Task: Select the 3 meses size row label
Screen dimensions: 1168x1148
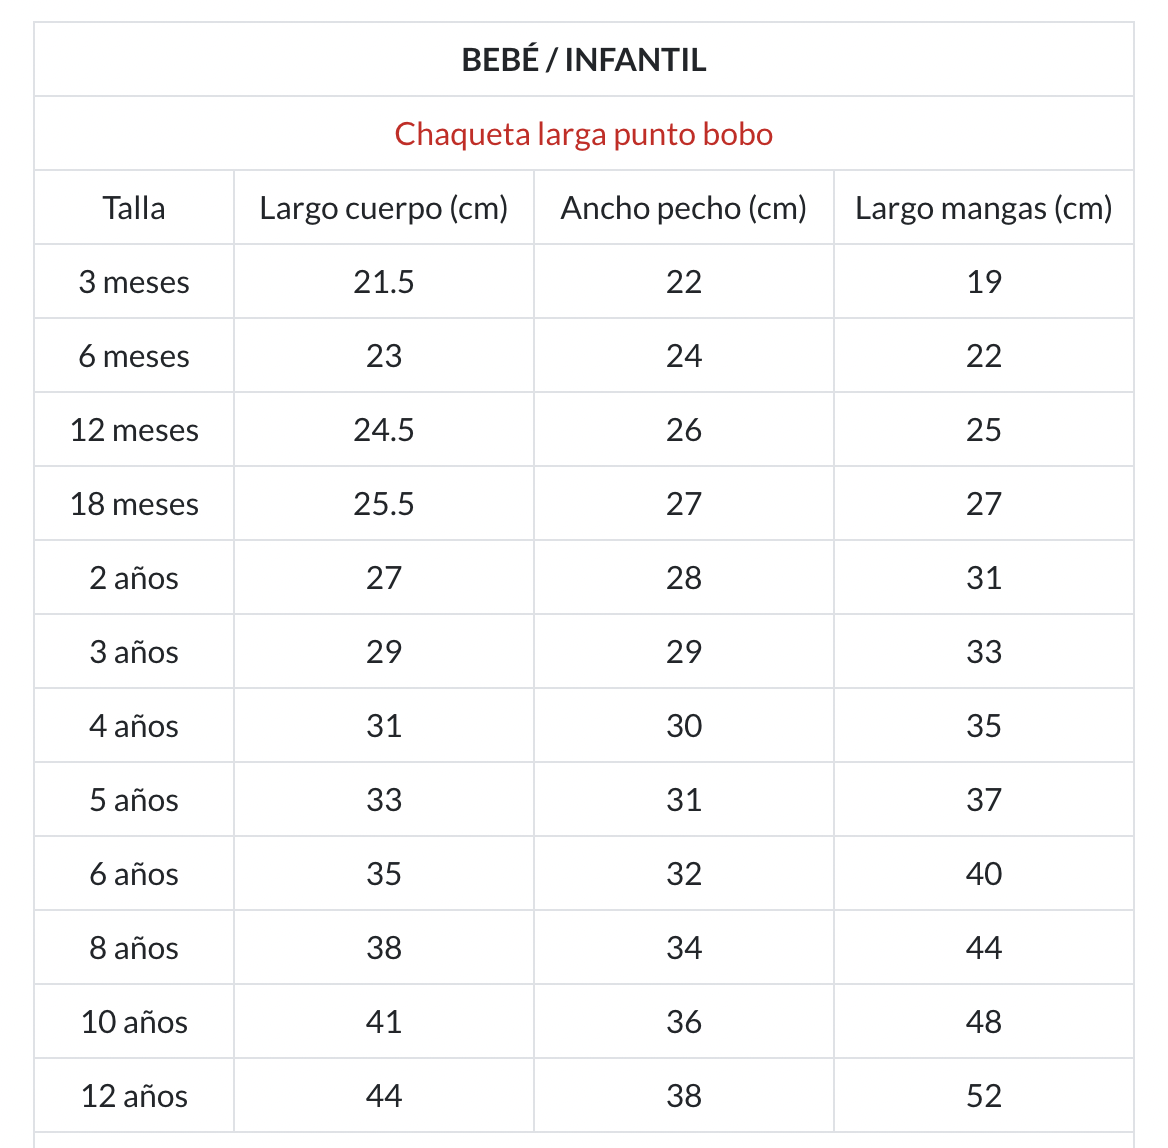Action: coord(134,282)
